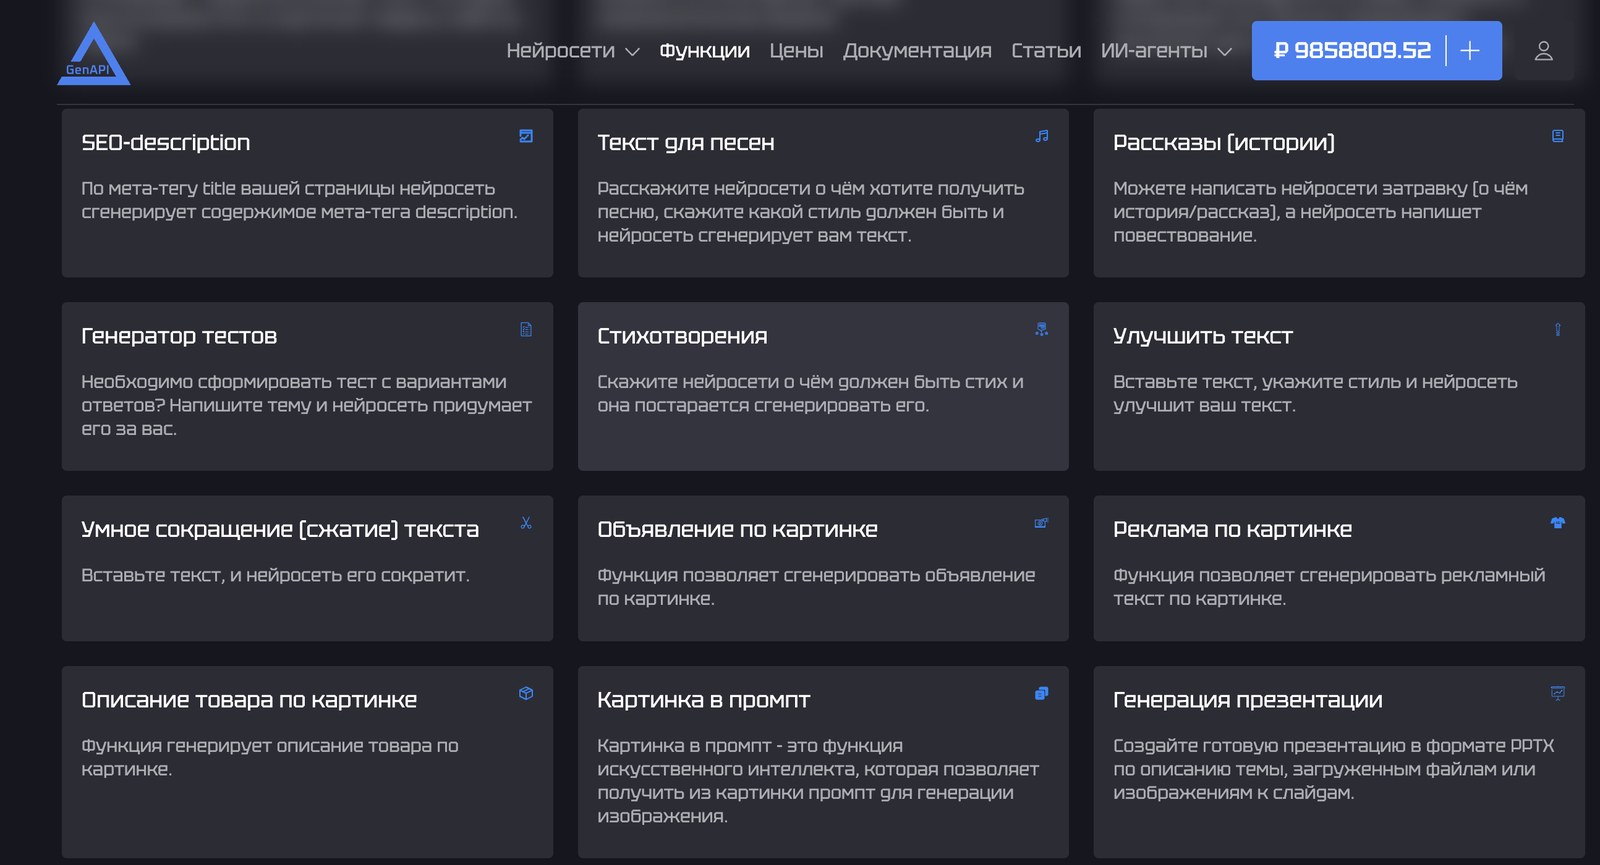Click the icon on the Стихотворения card

[x=1042, y=329]
